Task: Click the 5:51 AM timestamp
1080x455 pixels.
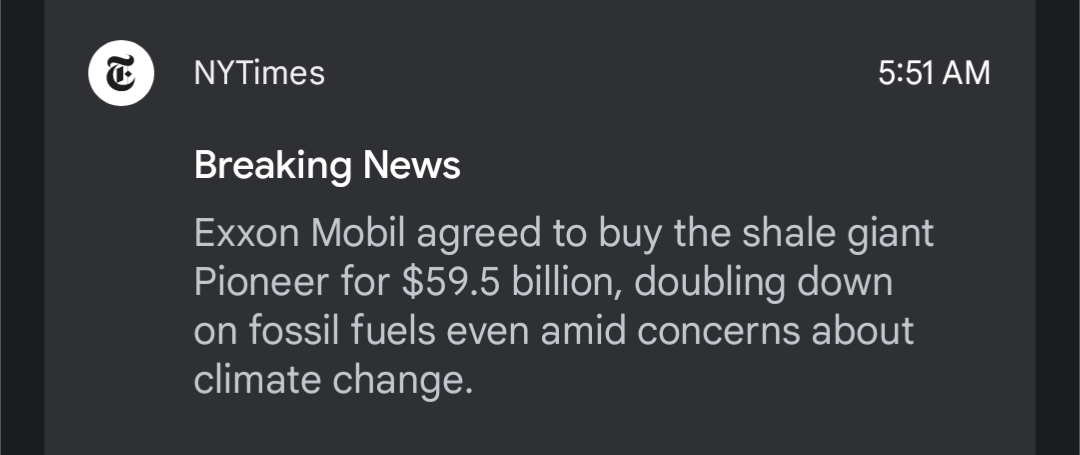Action: pyautogui.click(x=934, y=73)
